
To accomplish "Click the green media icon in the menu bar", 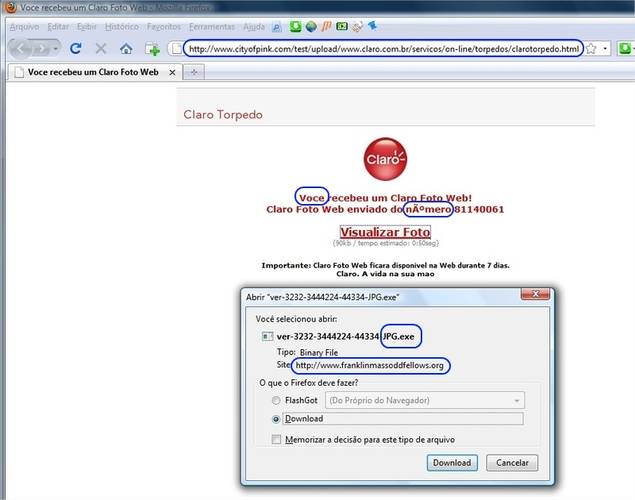I will [x=342, y=27].
